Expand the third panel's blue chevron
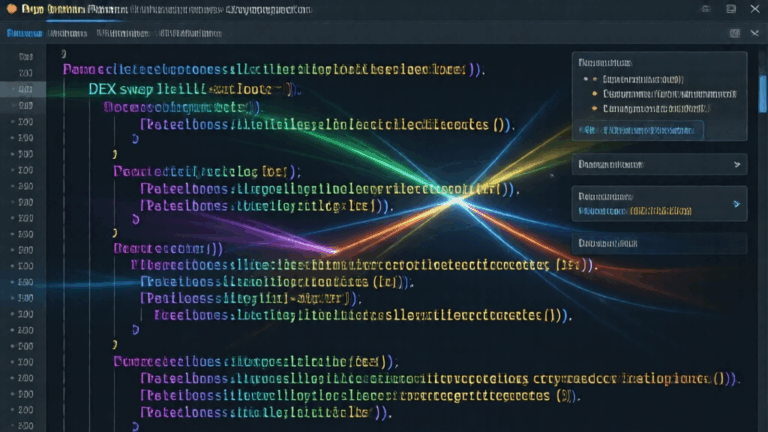The height and width of the screenshot is (432, 768). pyautogui.click(x=736, y=204)
